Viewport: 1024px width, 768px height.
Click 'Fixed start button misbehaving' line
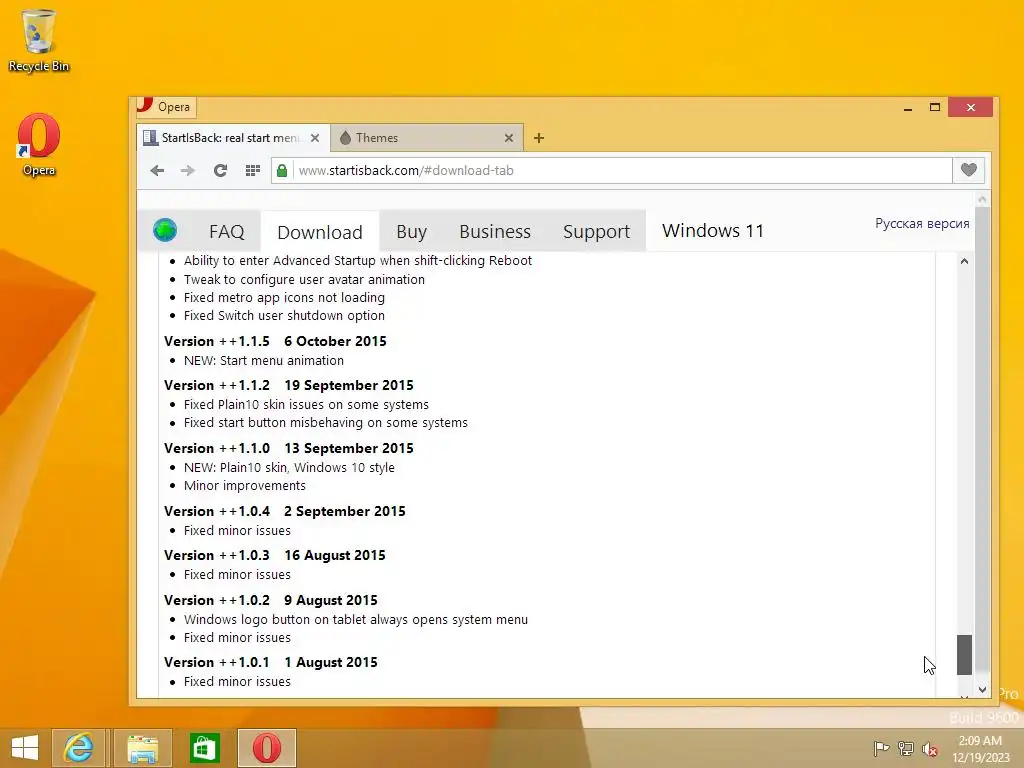pyautogui.click(x=326, y=423)
